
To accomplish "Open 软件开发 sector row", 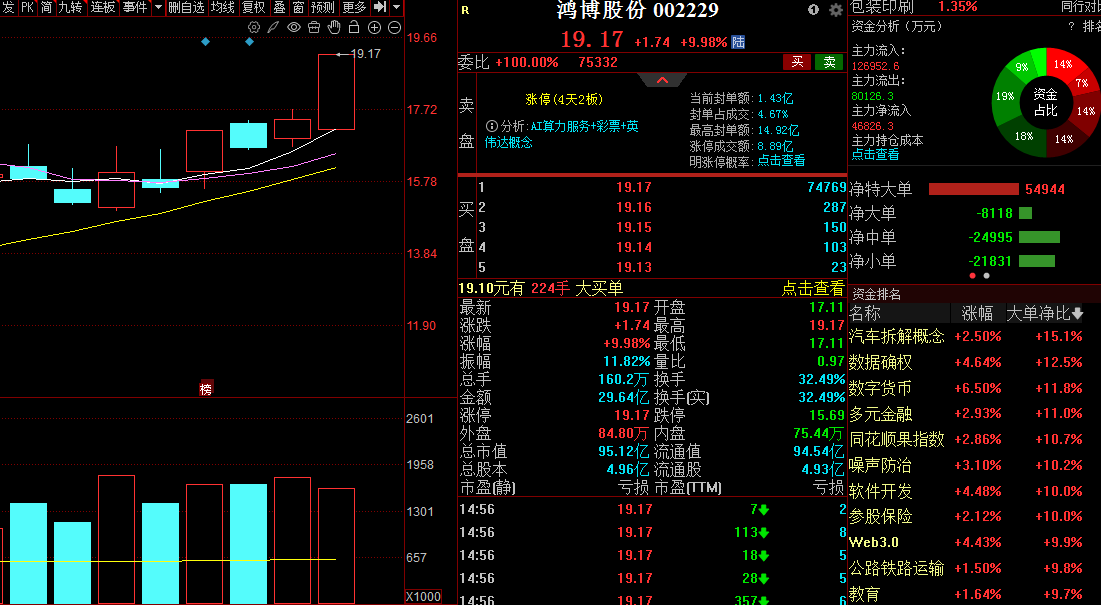I will coord(974,491).
